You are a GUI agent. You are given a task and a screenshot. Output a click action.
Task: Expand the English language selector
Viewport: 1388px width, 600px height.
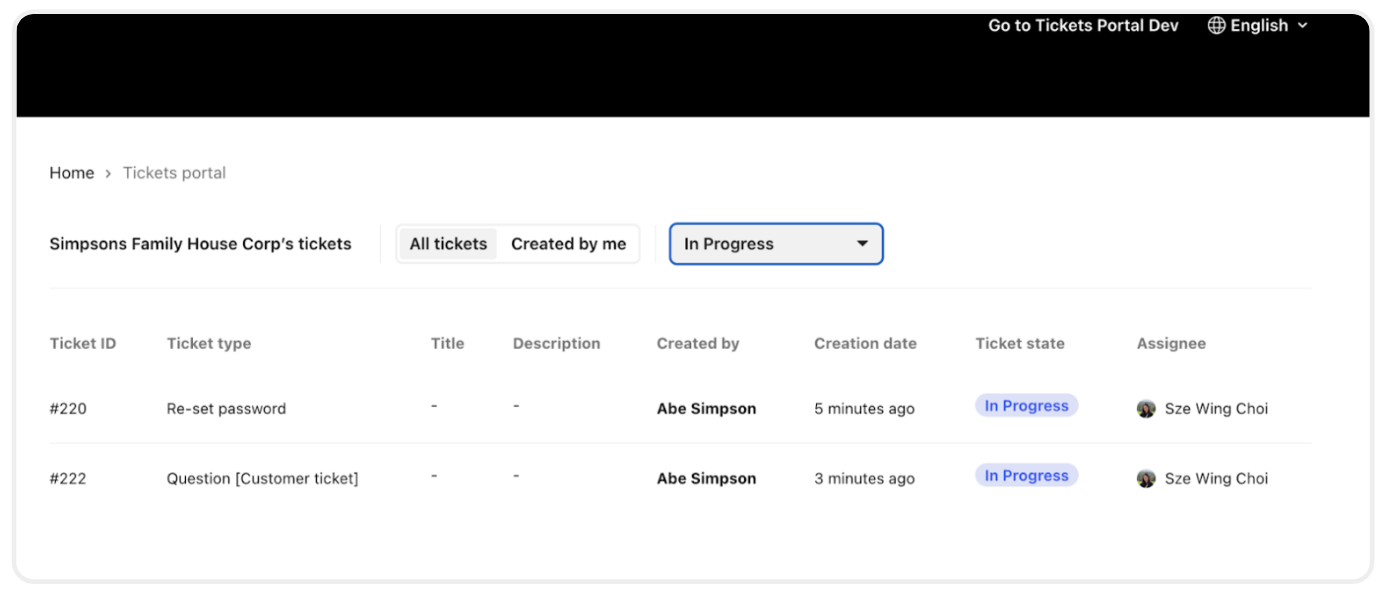(1258, 26)
